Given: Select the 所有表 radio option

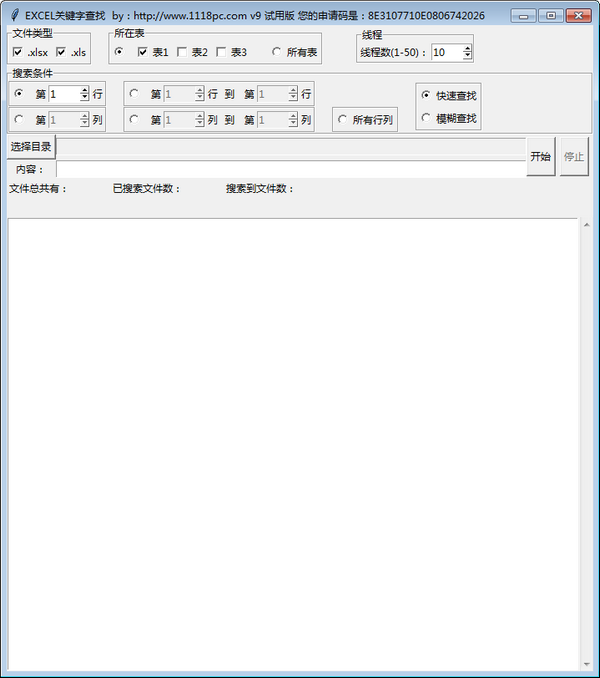Looking at the screenshot, I should (277, 52).
